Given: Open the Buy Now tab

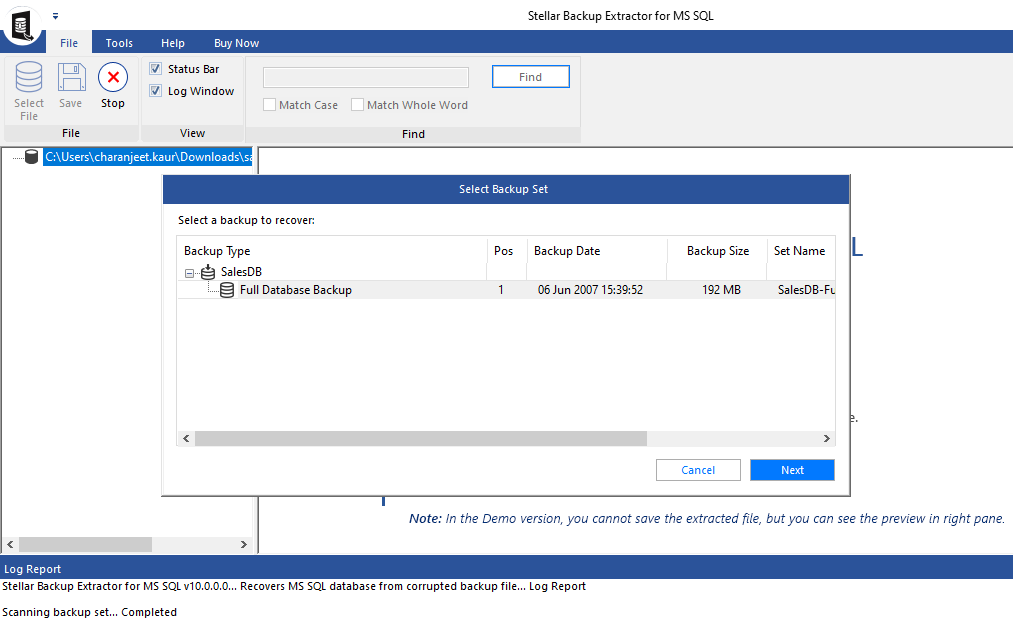Looking at the screenshot, I should (236, 43).
